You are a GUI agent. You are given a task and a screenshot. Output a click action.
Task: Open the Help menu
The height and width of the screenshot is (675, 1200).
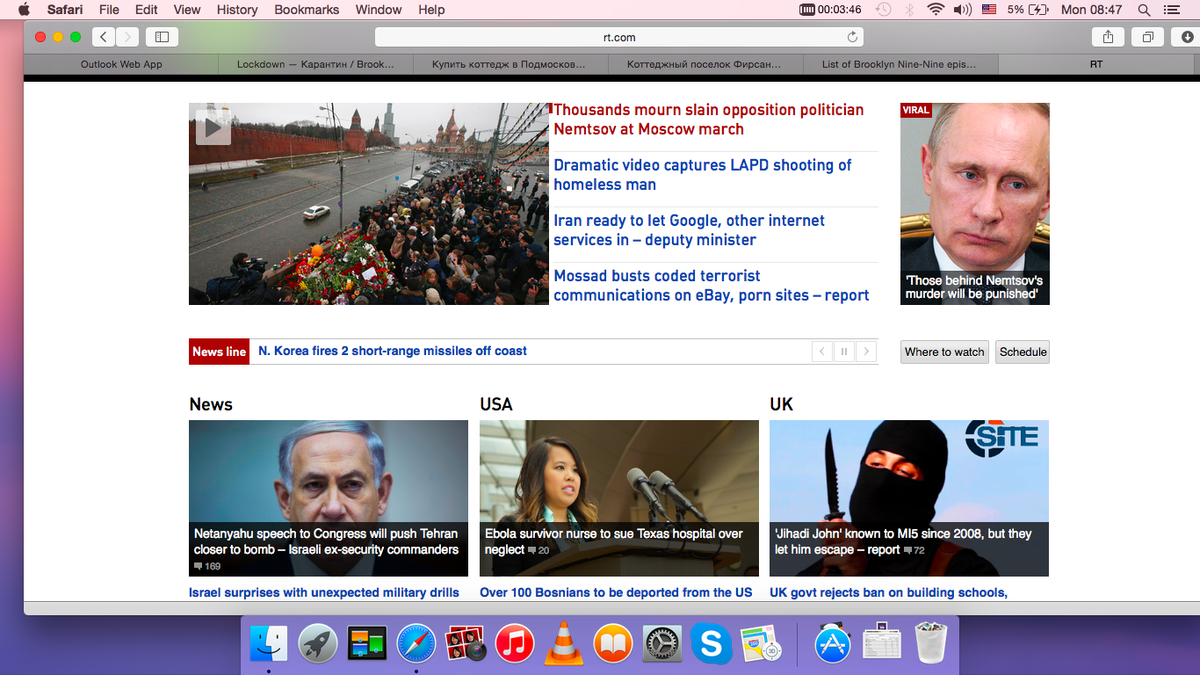coord(432,10)
